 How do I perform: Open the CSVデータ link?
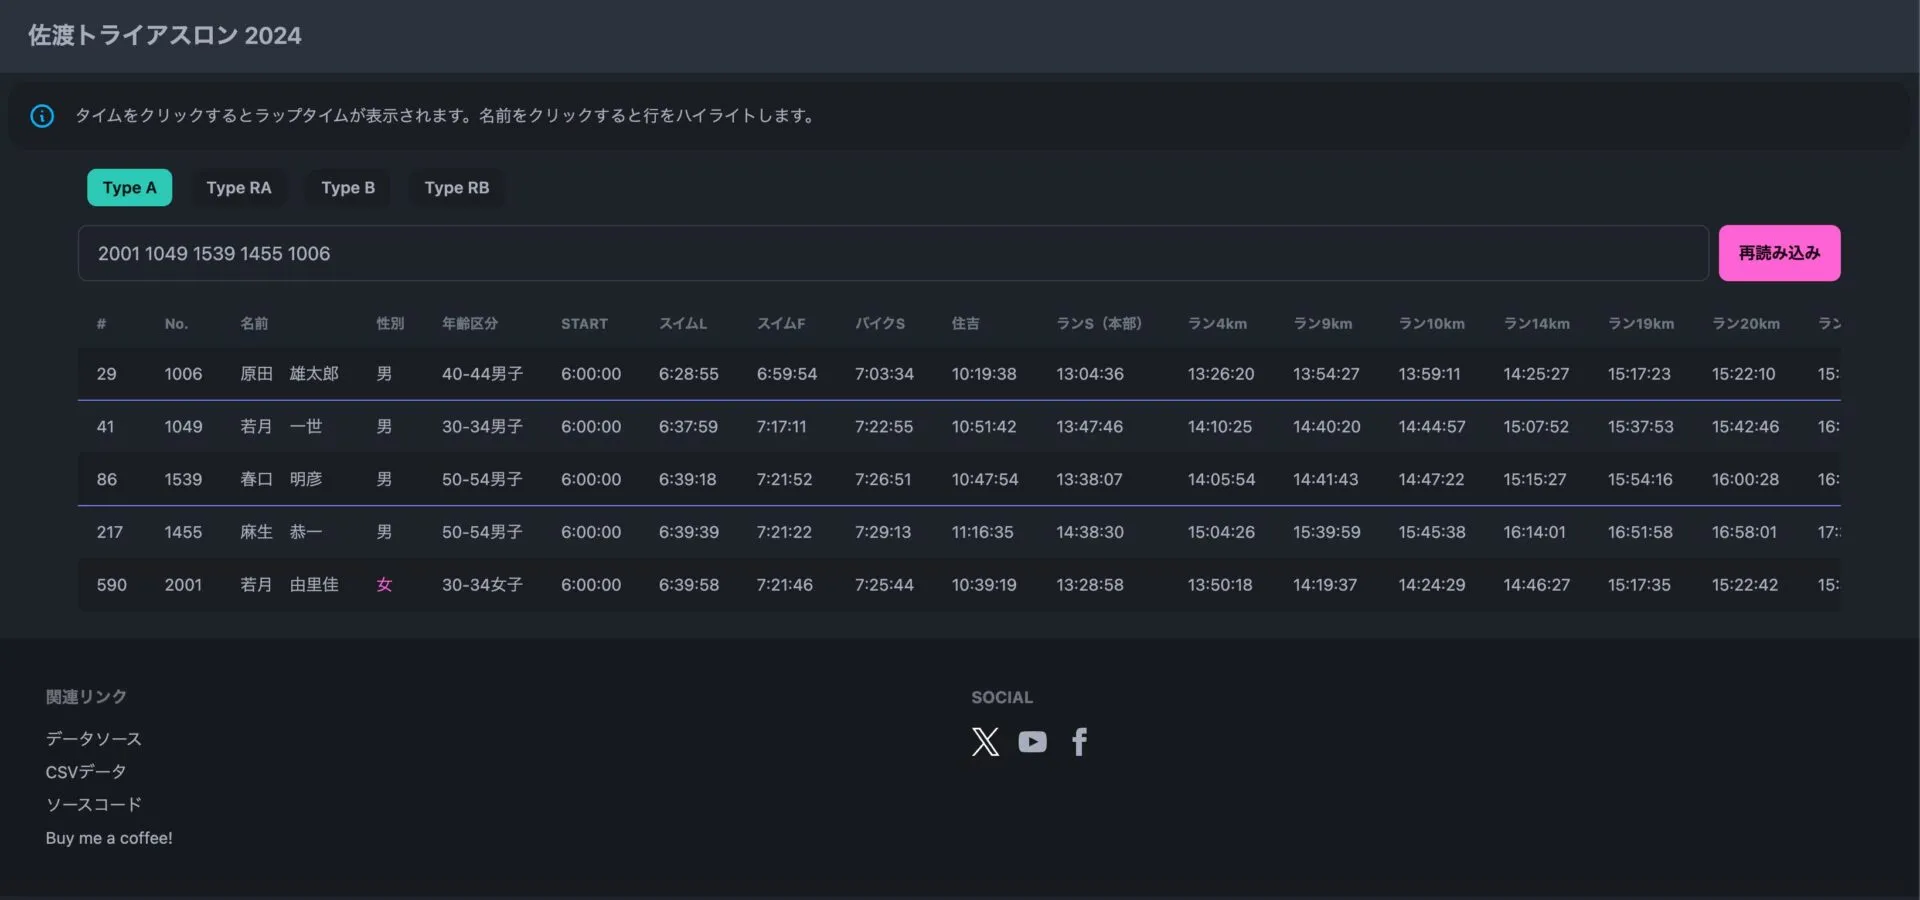click(86, 772)
